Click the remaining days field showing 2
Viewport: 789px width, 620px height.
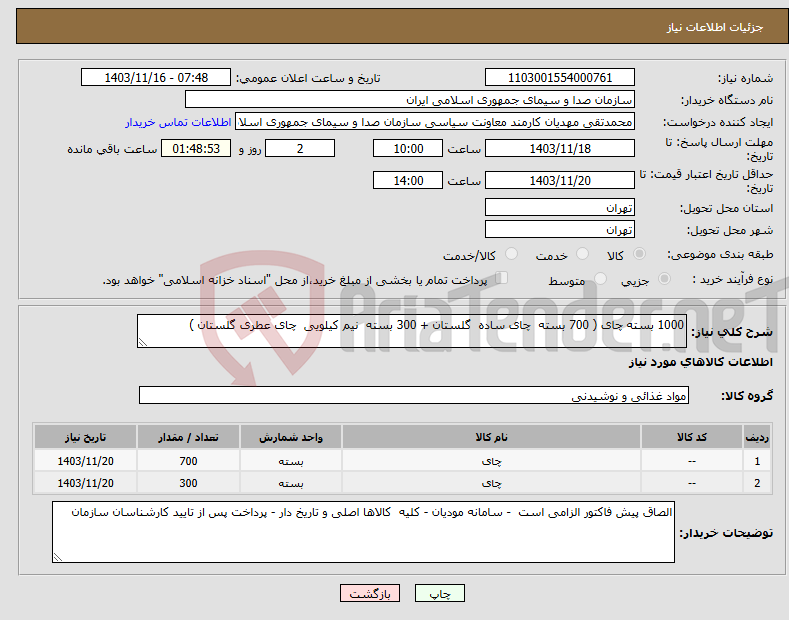[x=300, y=148]
